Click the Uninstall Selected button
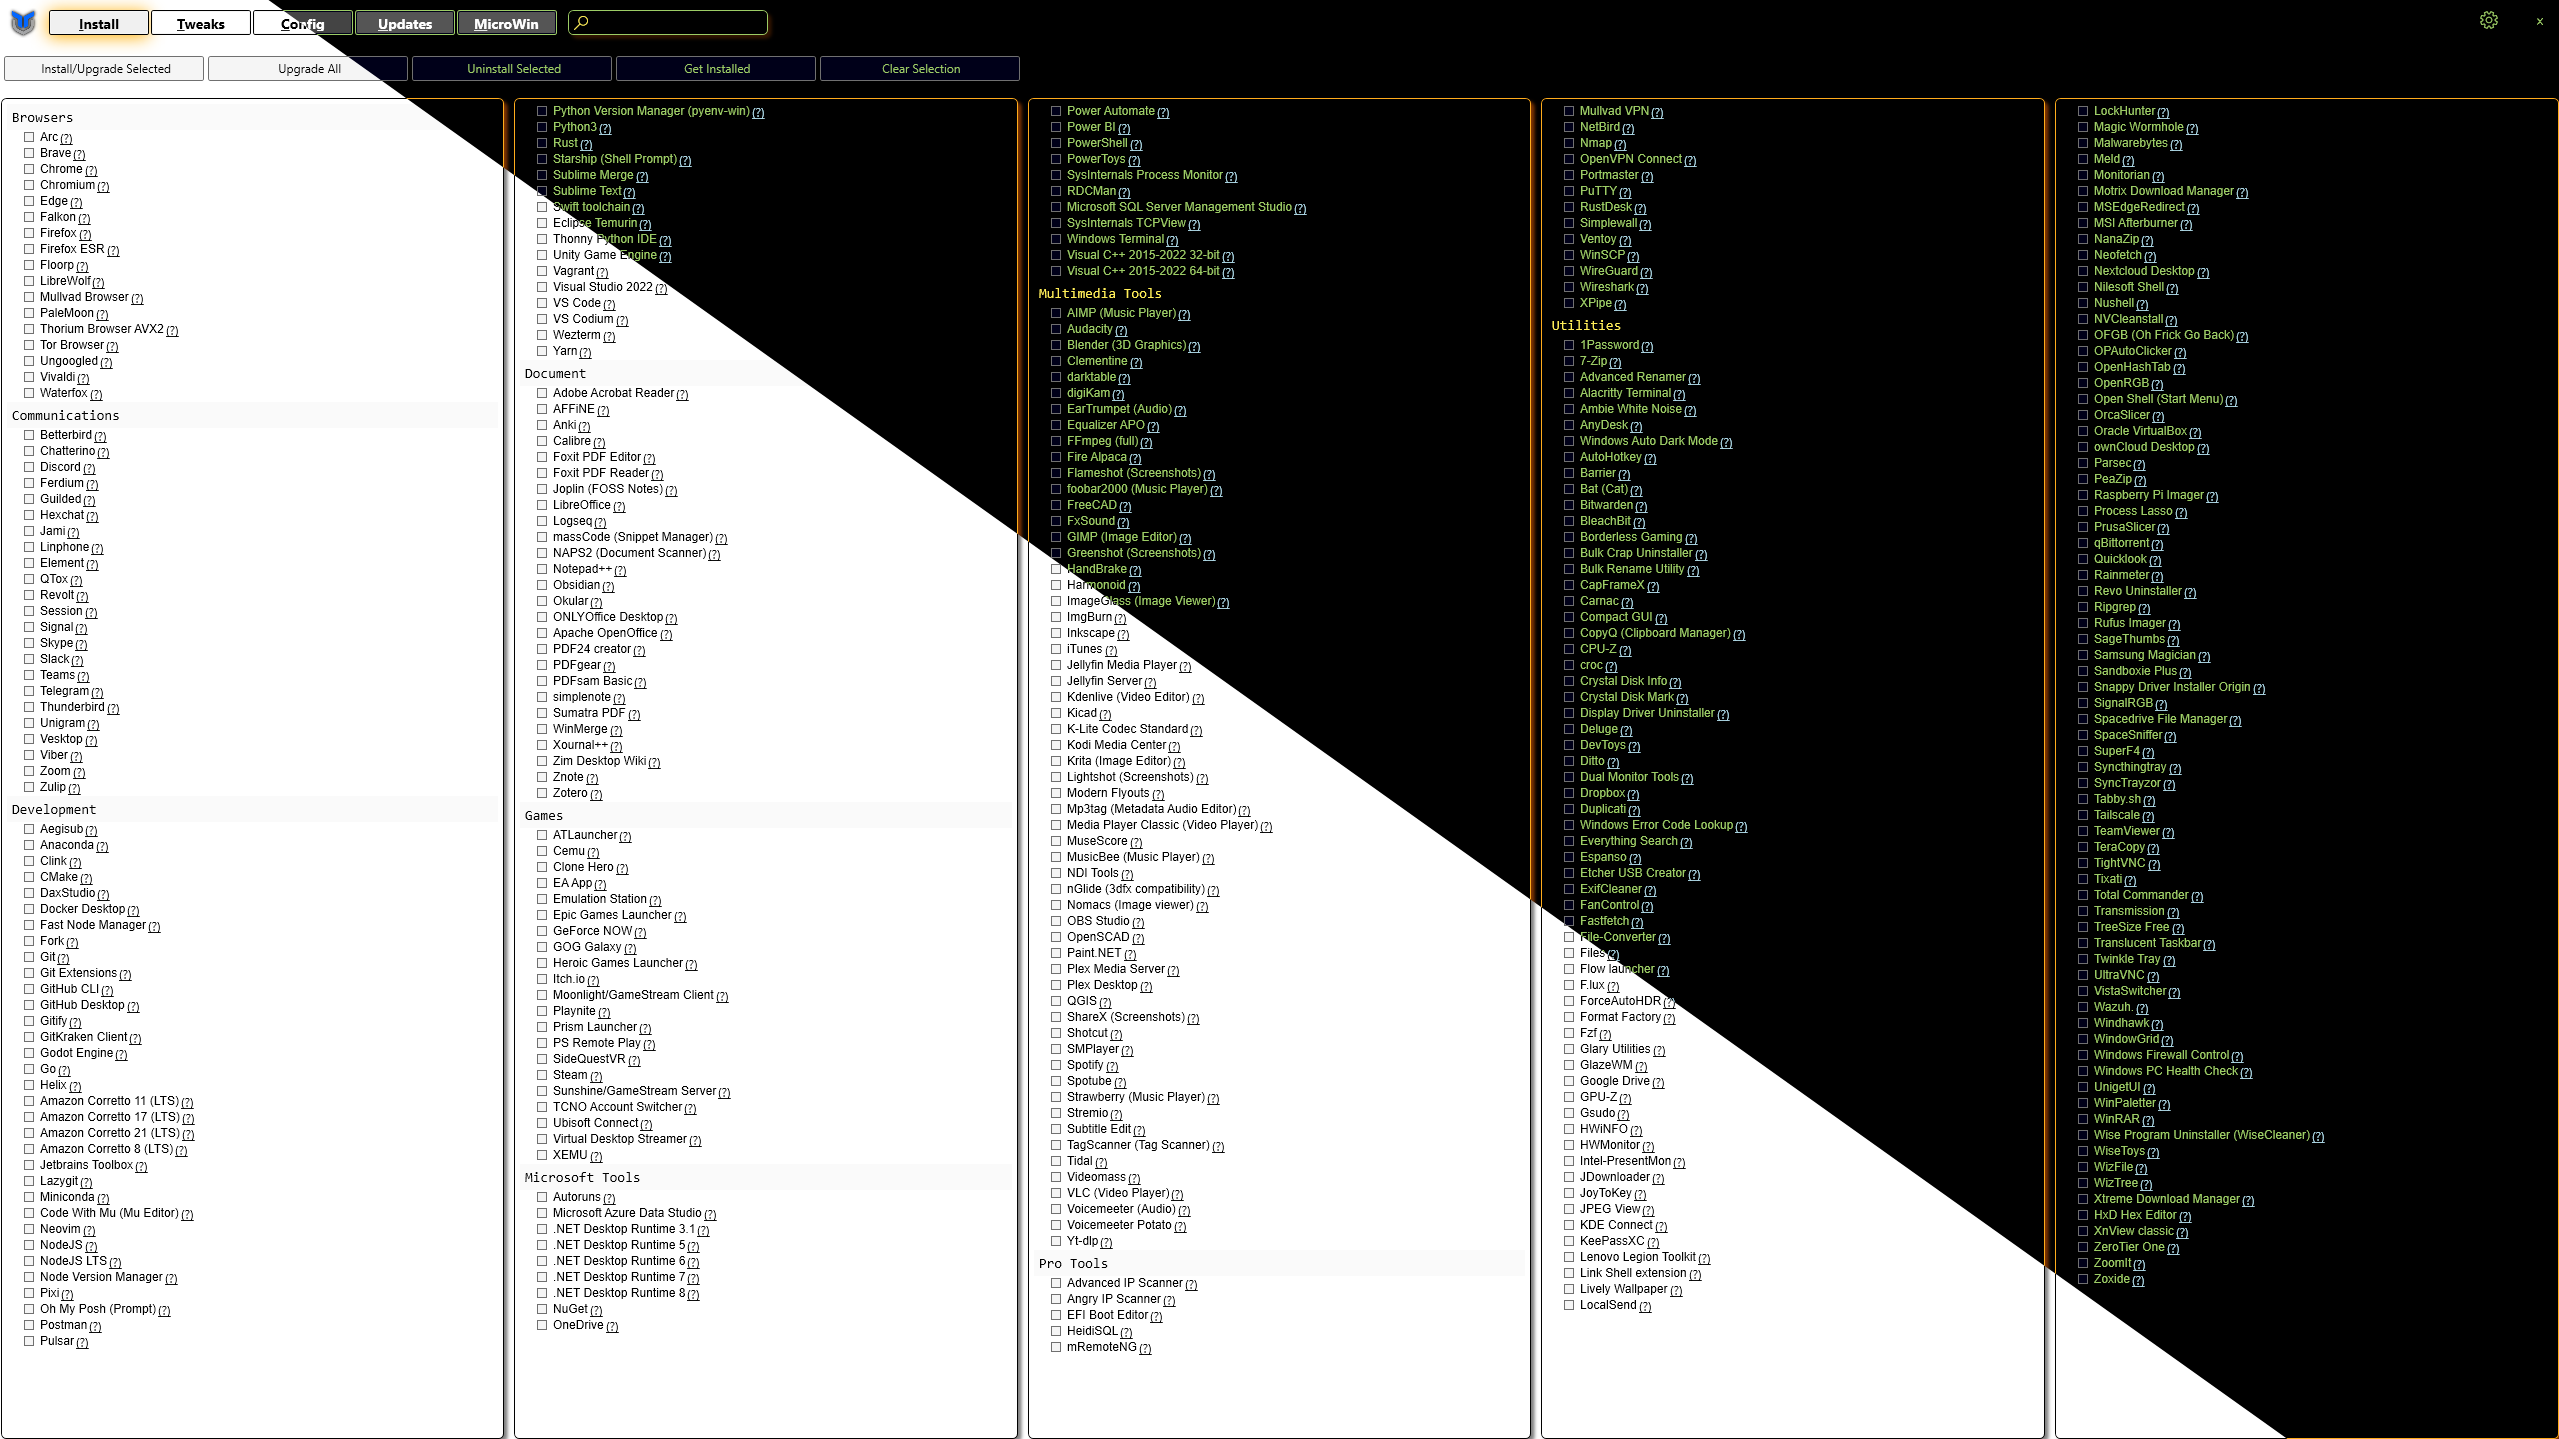The image size is (2559, 1439). [513, 69]
